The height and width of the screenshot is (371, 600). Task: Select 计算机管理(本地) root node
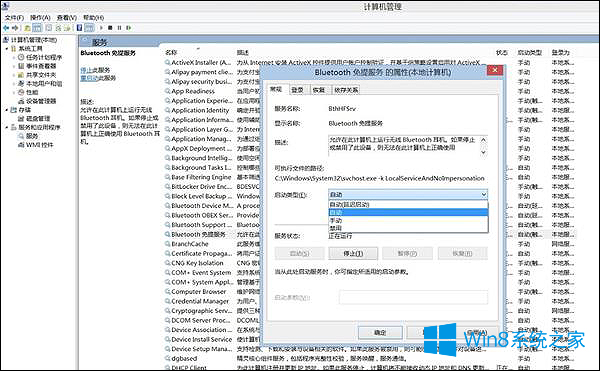(34, 40)
